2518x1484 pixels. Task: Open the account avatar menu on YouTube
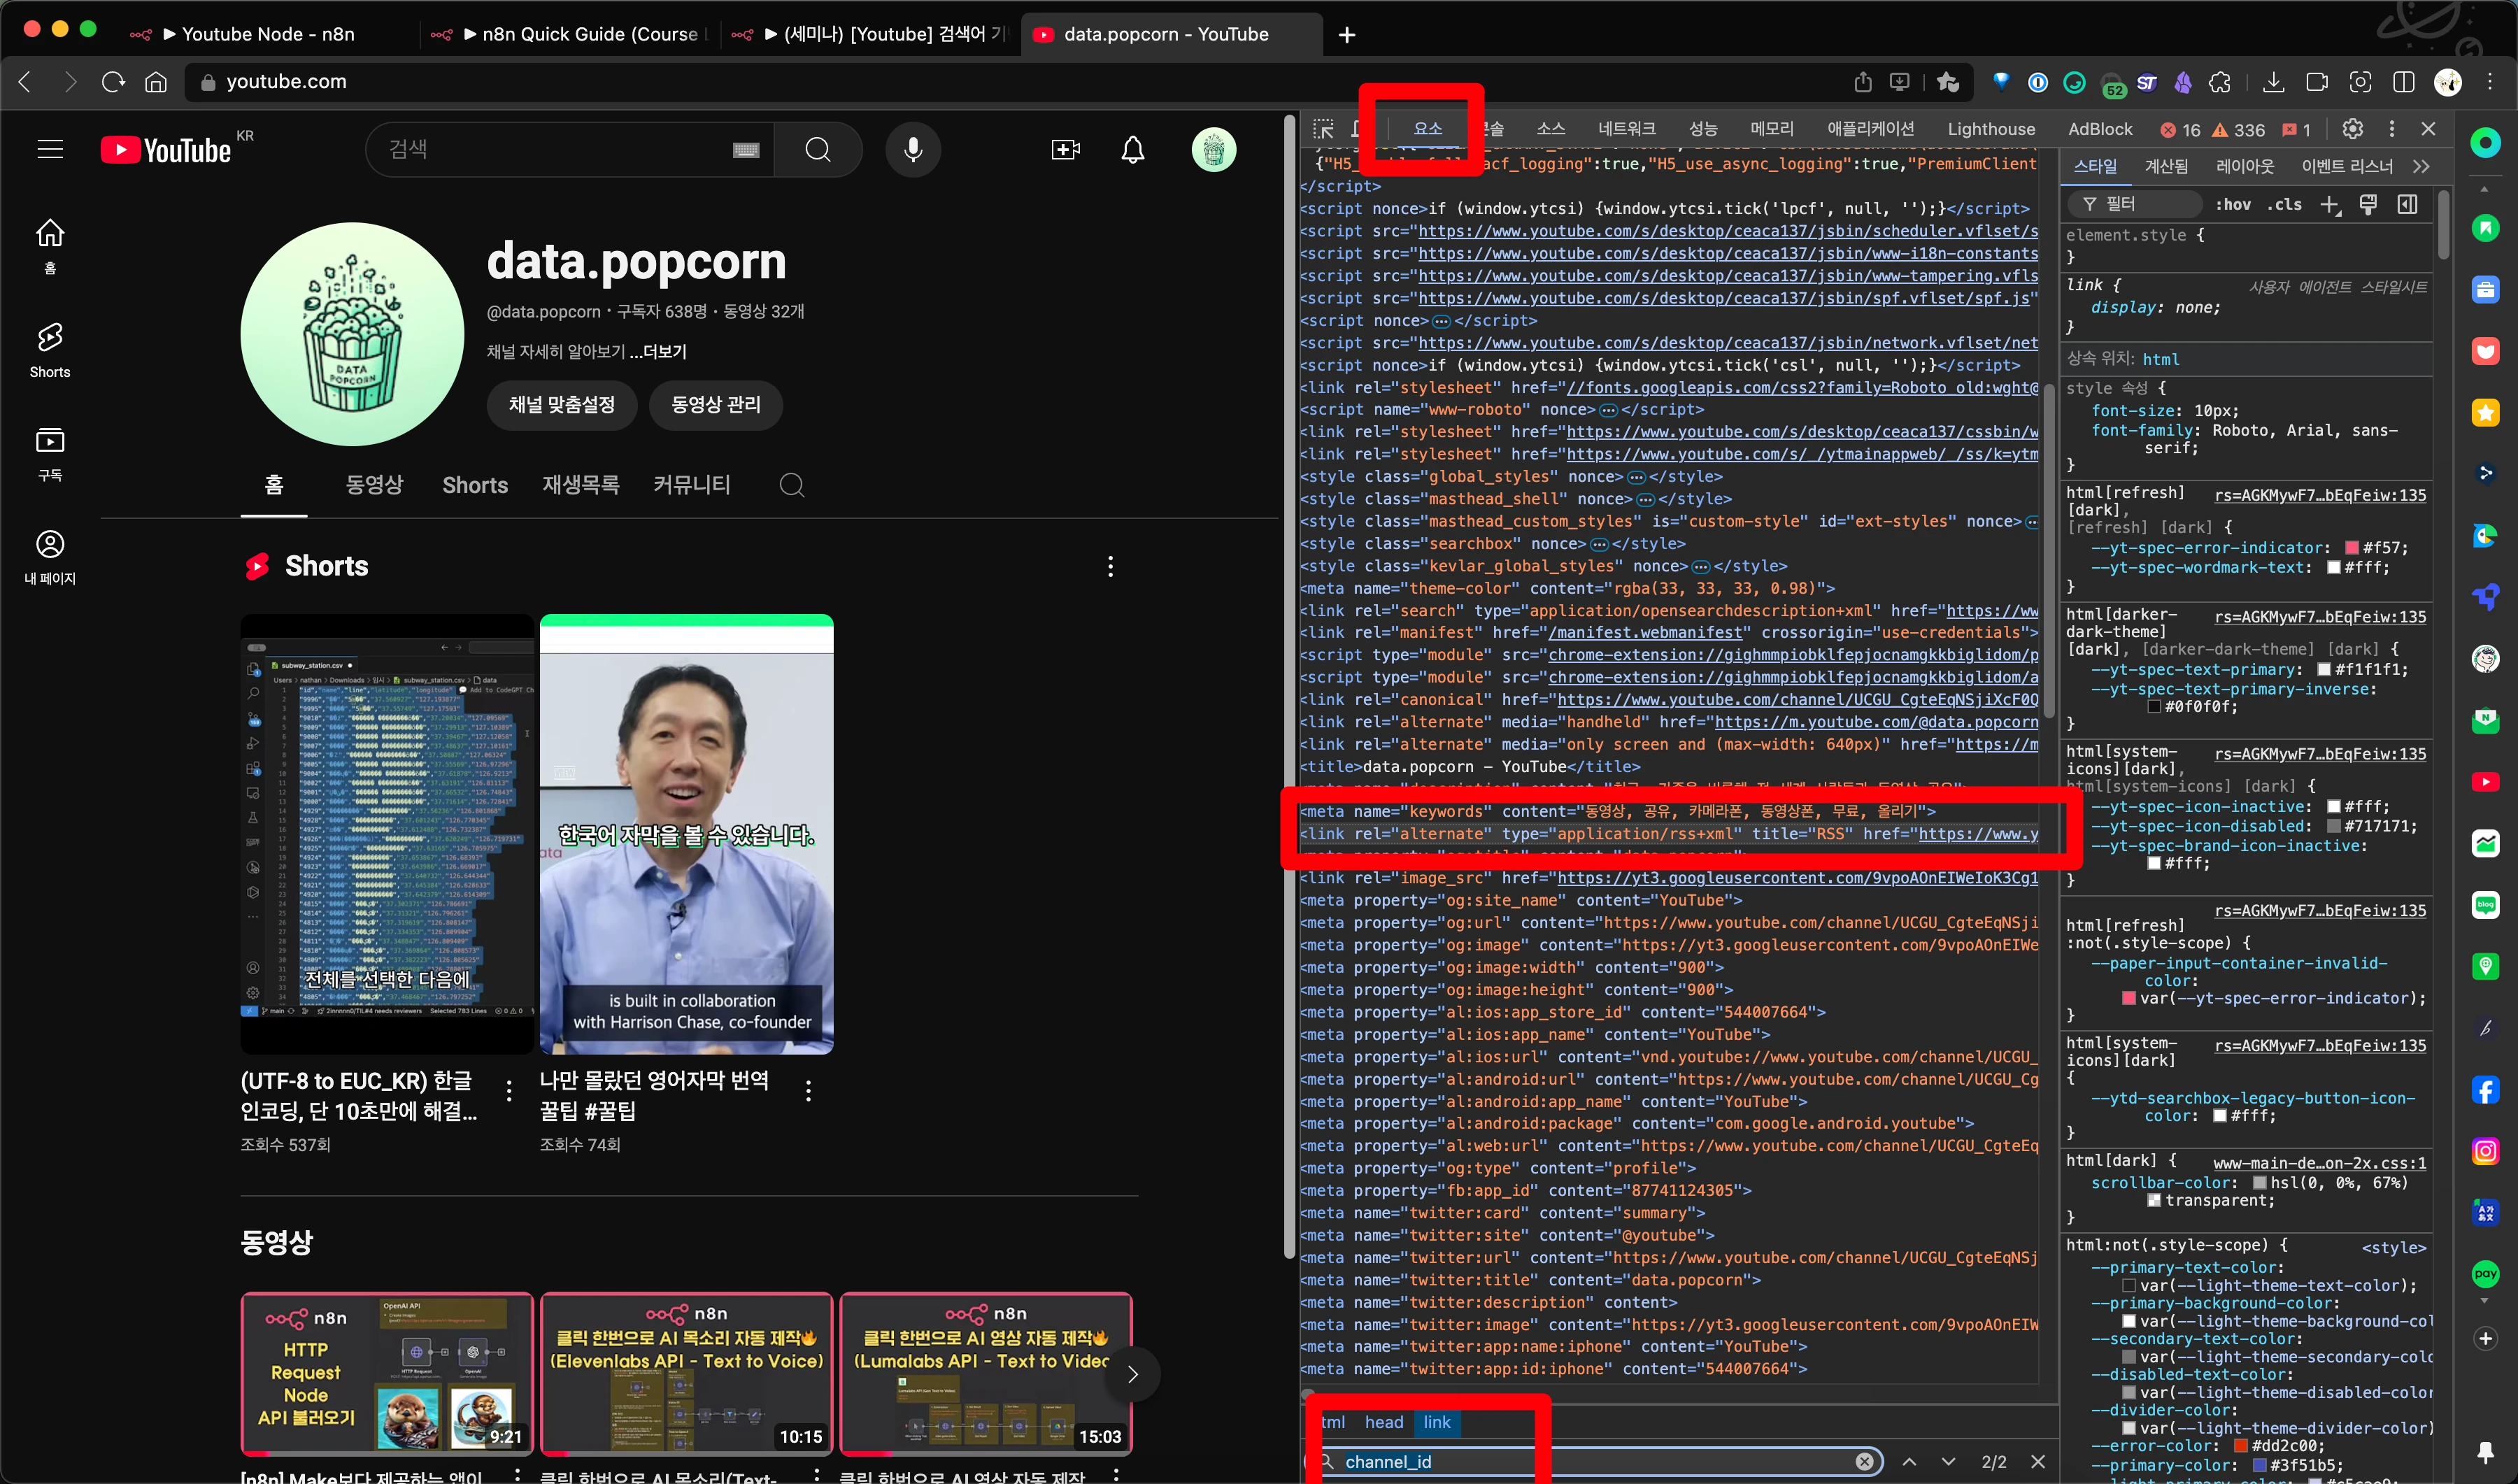(x=1214, y=150)
